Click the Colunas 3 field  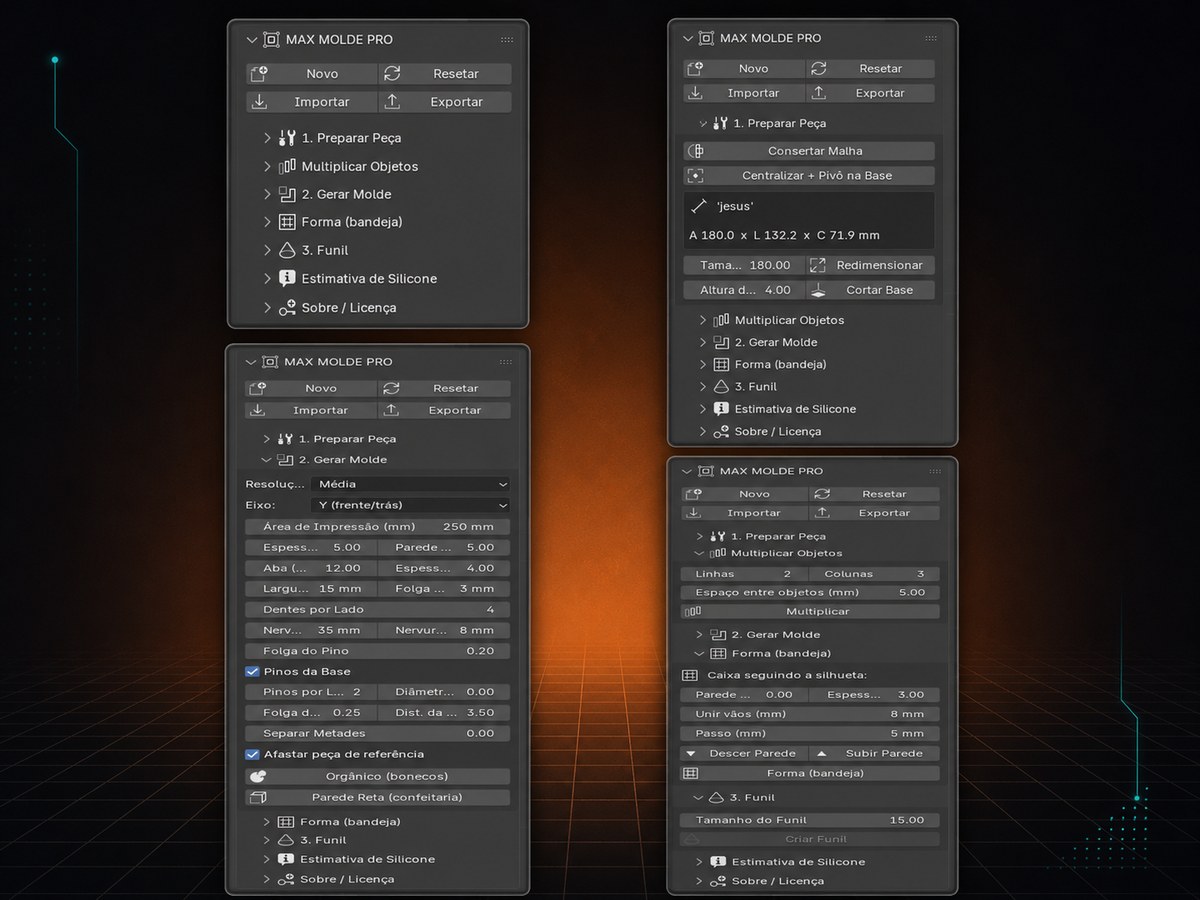875,574
